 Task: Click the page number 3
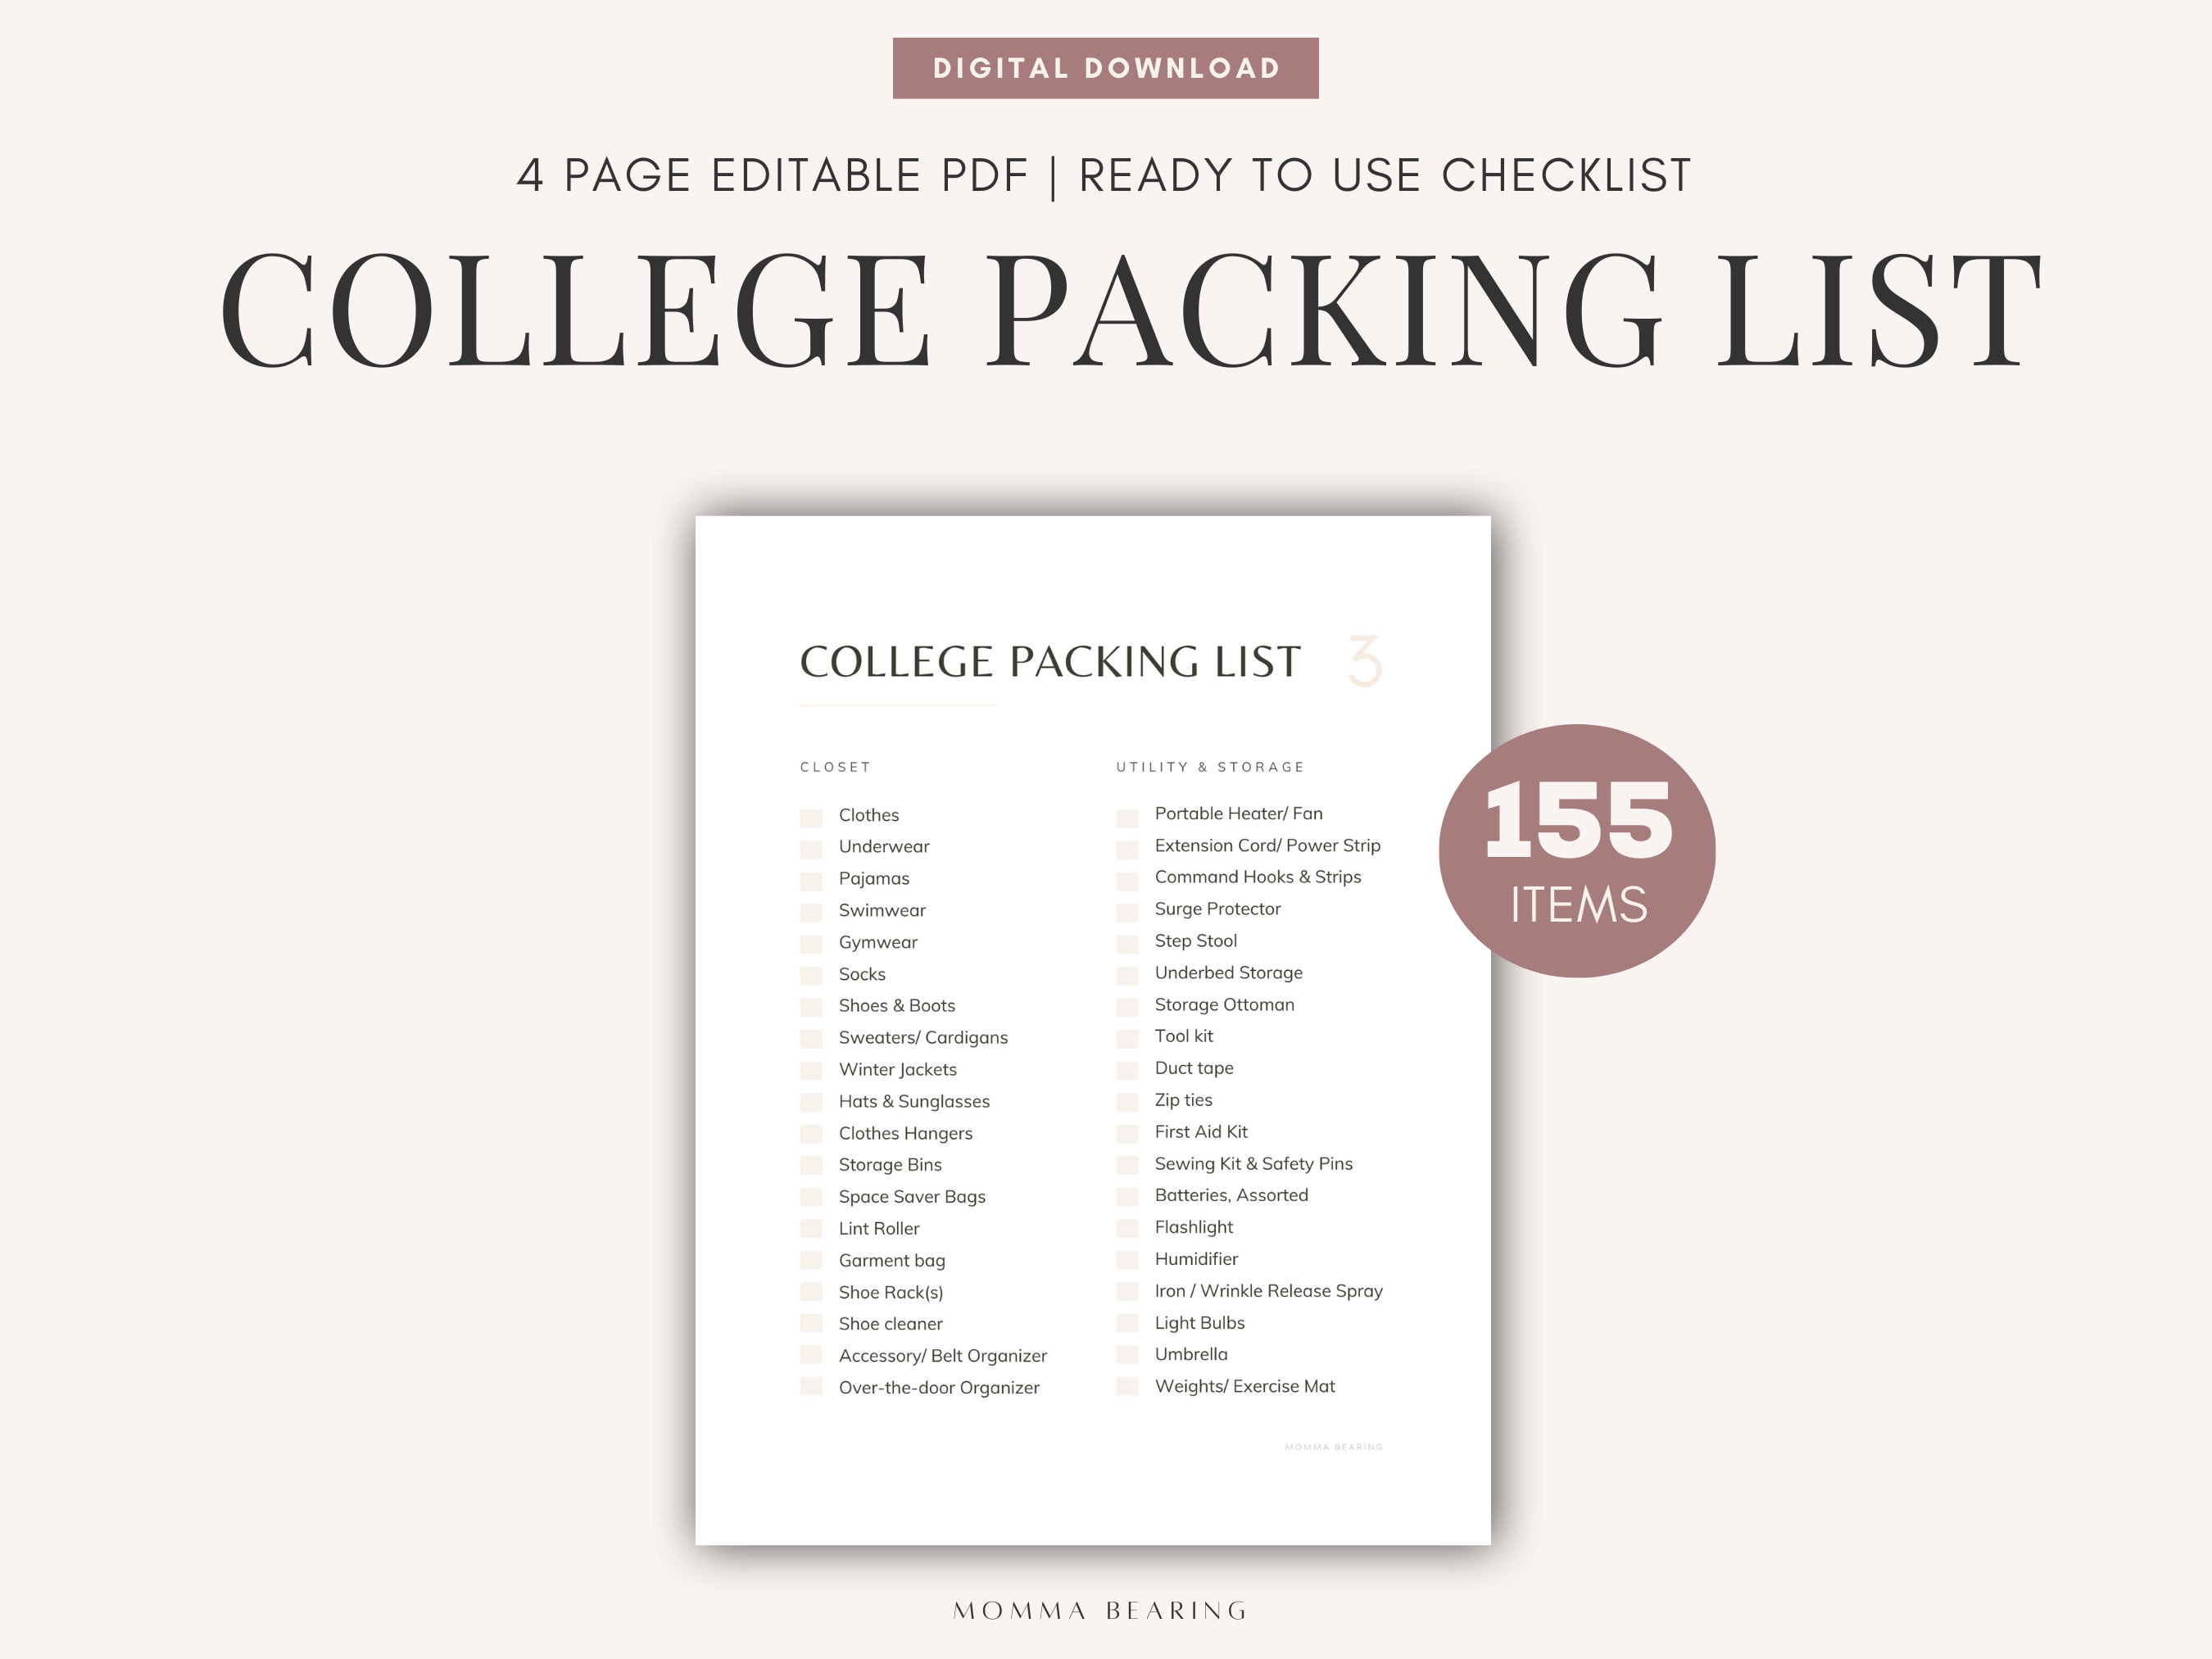[1365, 661]
